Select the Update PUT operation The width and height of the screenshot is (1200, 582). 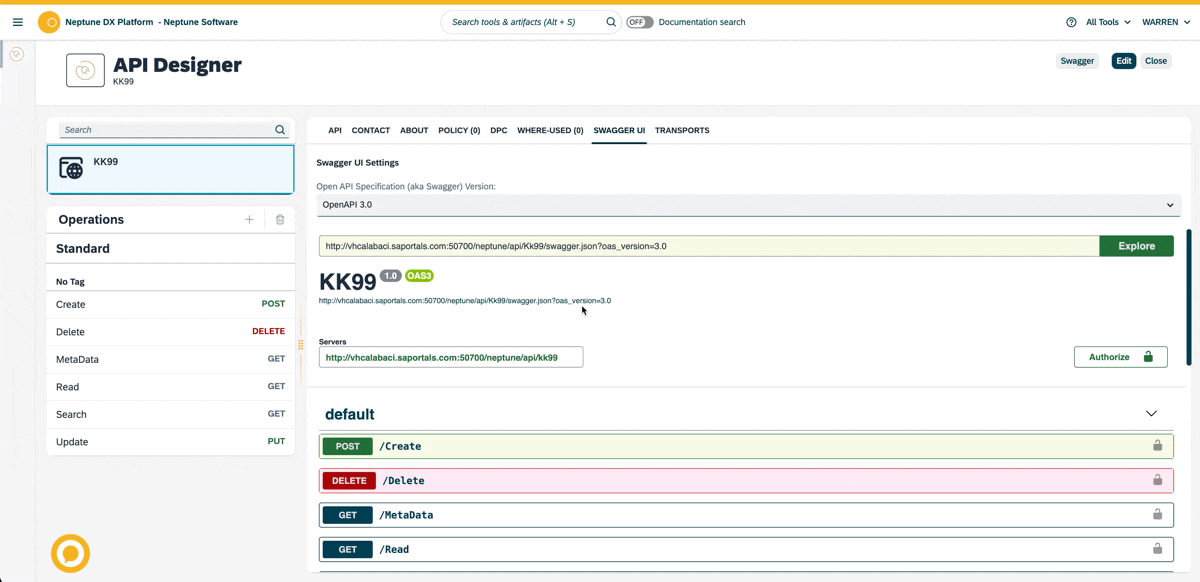point(171,442)
